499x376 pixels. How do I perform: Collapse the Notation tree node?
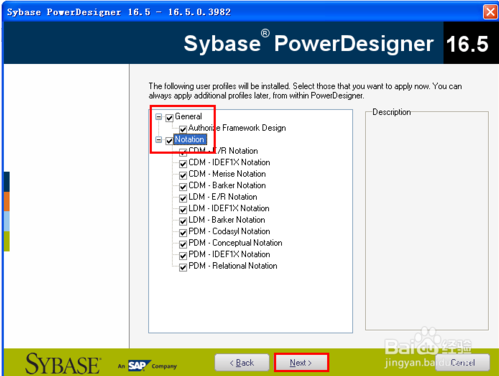tap(159, 140)
